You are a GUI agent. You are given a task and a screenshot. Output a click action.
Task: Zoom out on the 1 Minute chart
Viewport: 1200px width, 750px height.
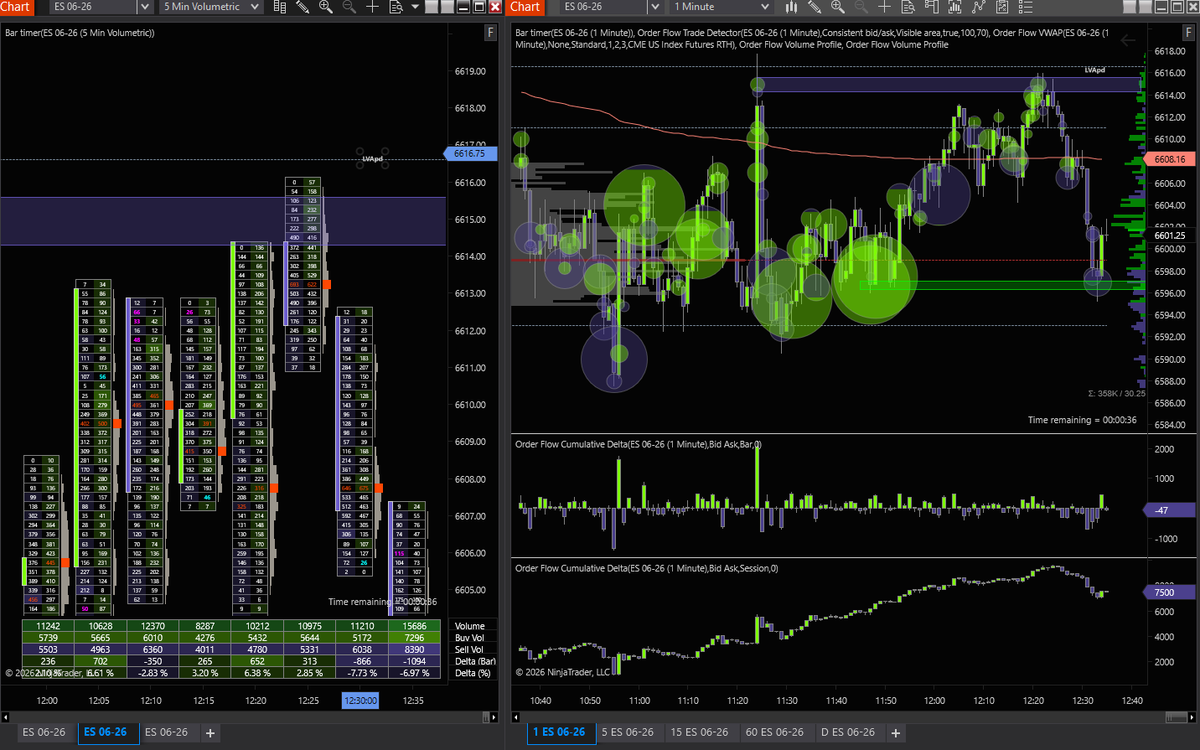click(861, 6)
